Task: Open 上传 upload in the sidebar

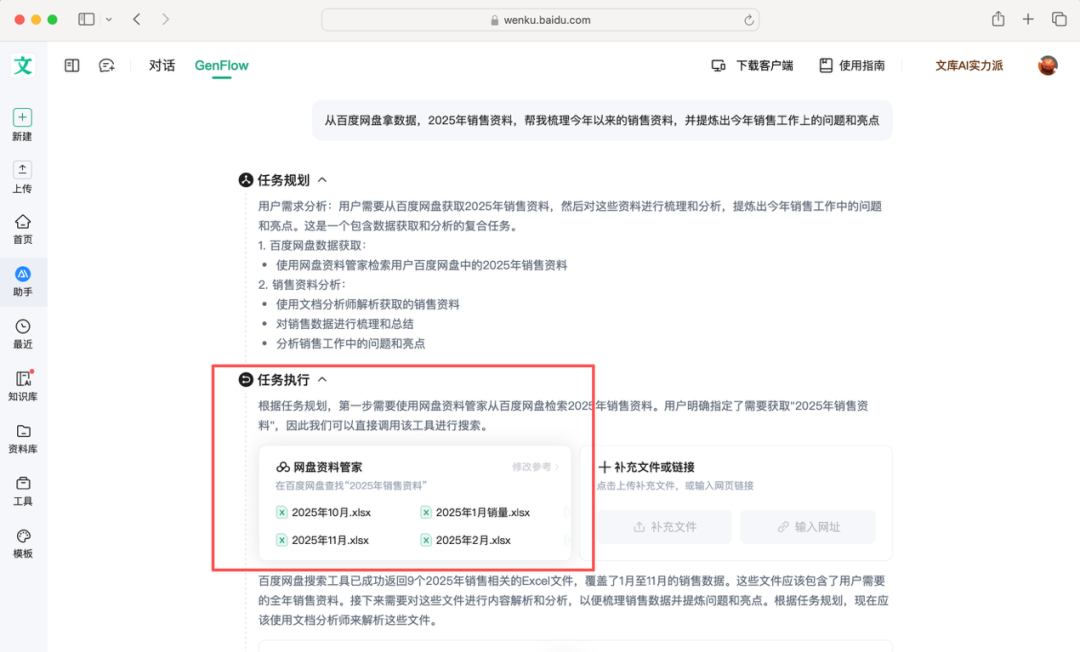Action: pyautogui.click(x=23, y=177)
